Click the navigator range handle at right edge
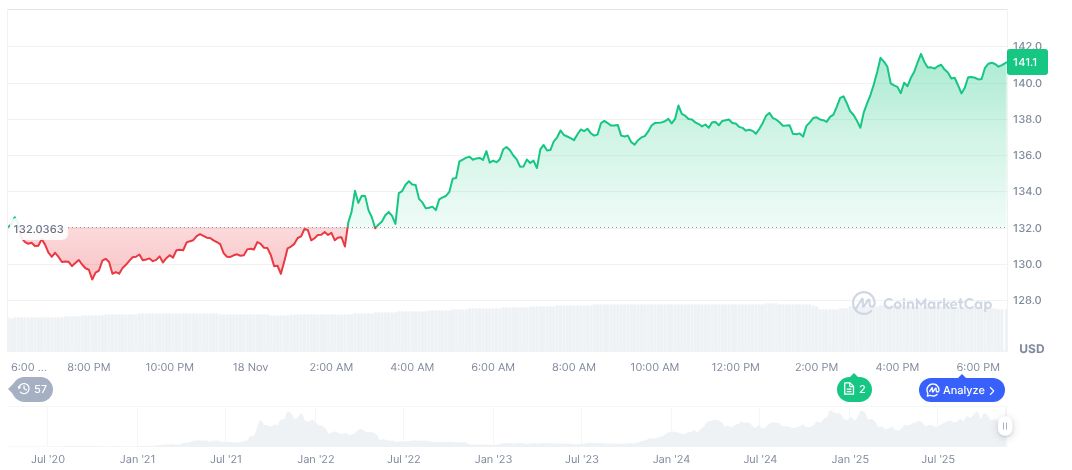 [x=1004, y=426]
